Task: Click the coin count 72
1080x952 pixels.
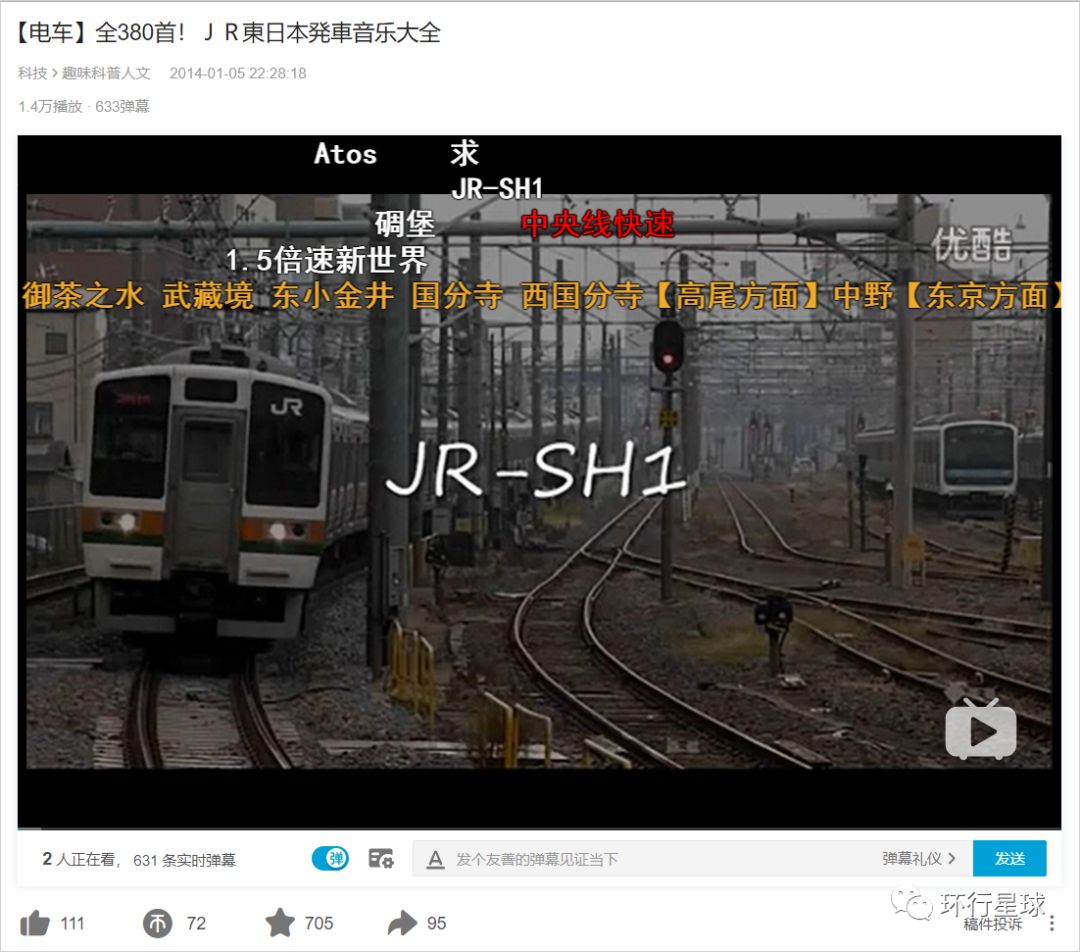Action: coord(196,923)
